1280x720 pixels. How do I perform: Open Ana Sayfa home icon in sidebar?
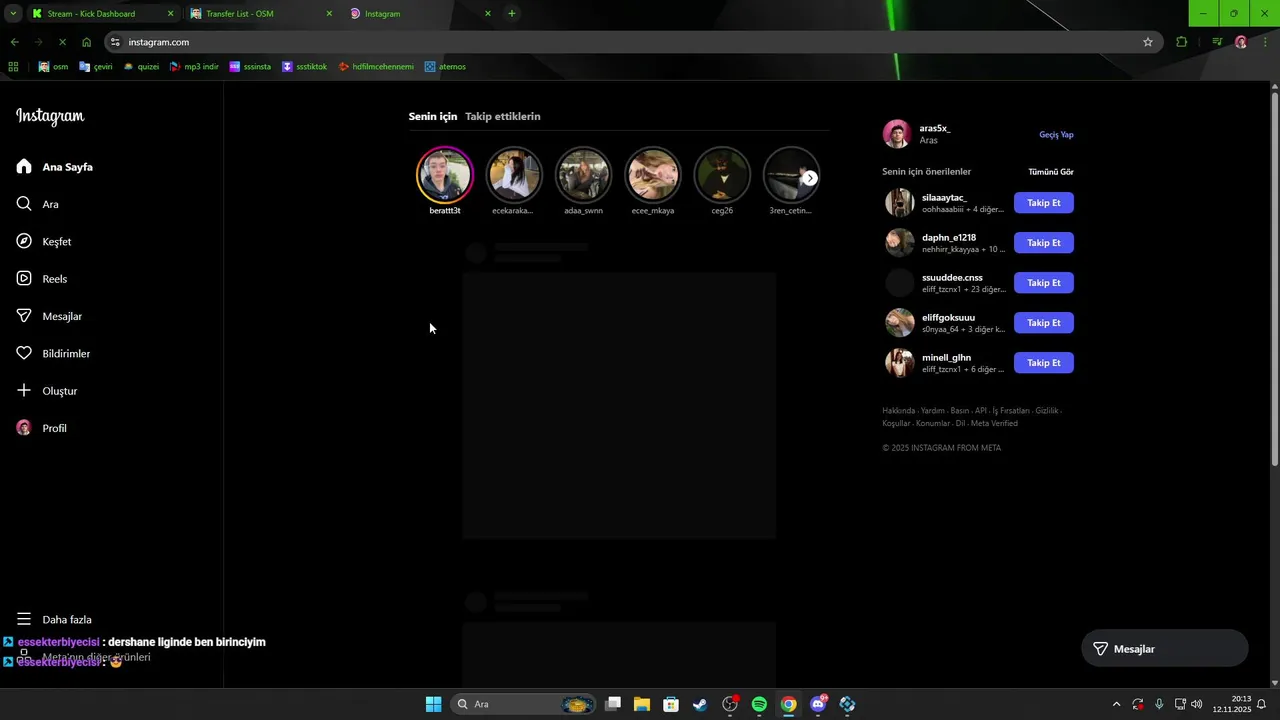click(x=24, y=167)
